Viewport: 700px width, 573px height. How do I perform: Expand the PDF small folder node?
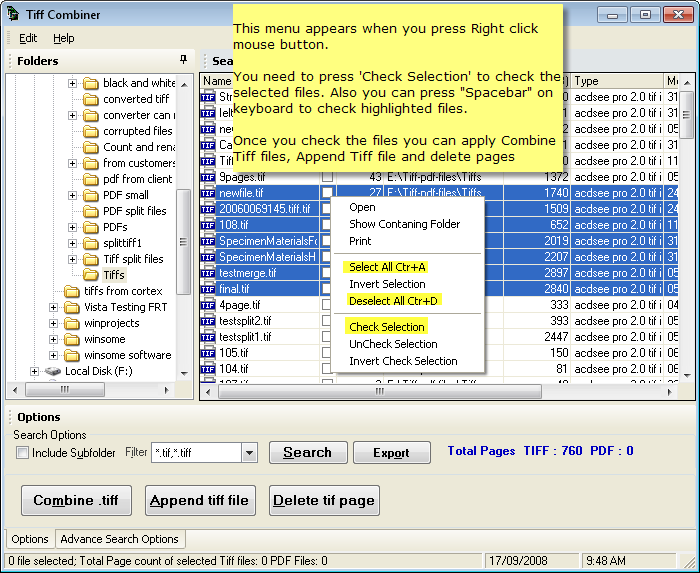pos(73,195)
